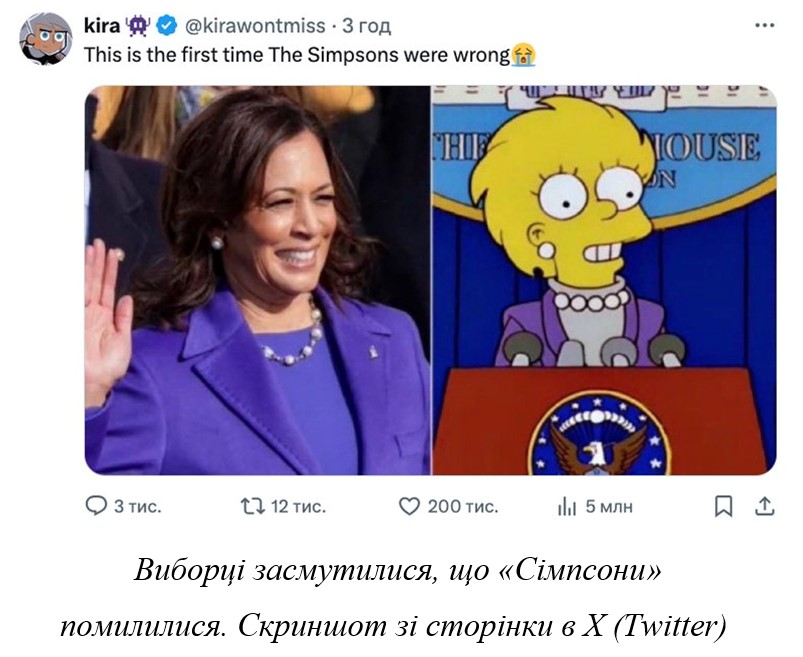Open the three-dot more options menu
Viewport: 803px width, 657px height.
pos(764,25)
